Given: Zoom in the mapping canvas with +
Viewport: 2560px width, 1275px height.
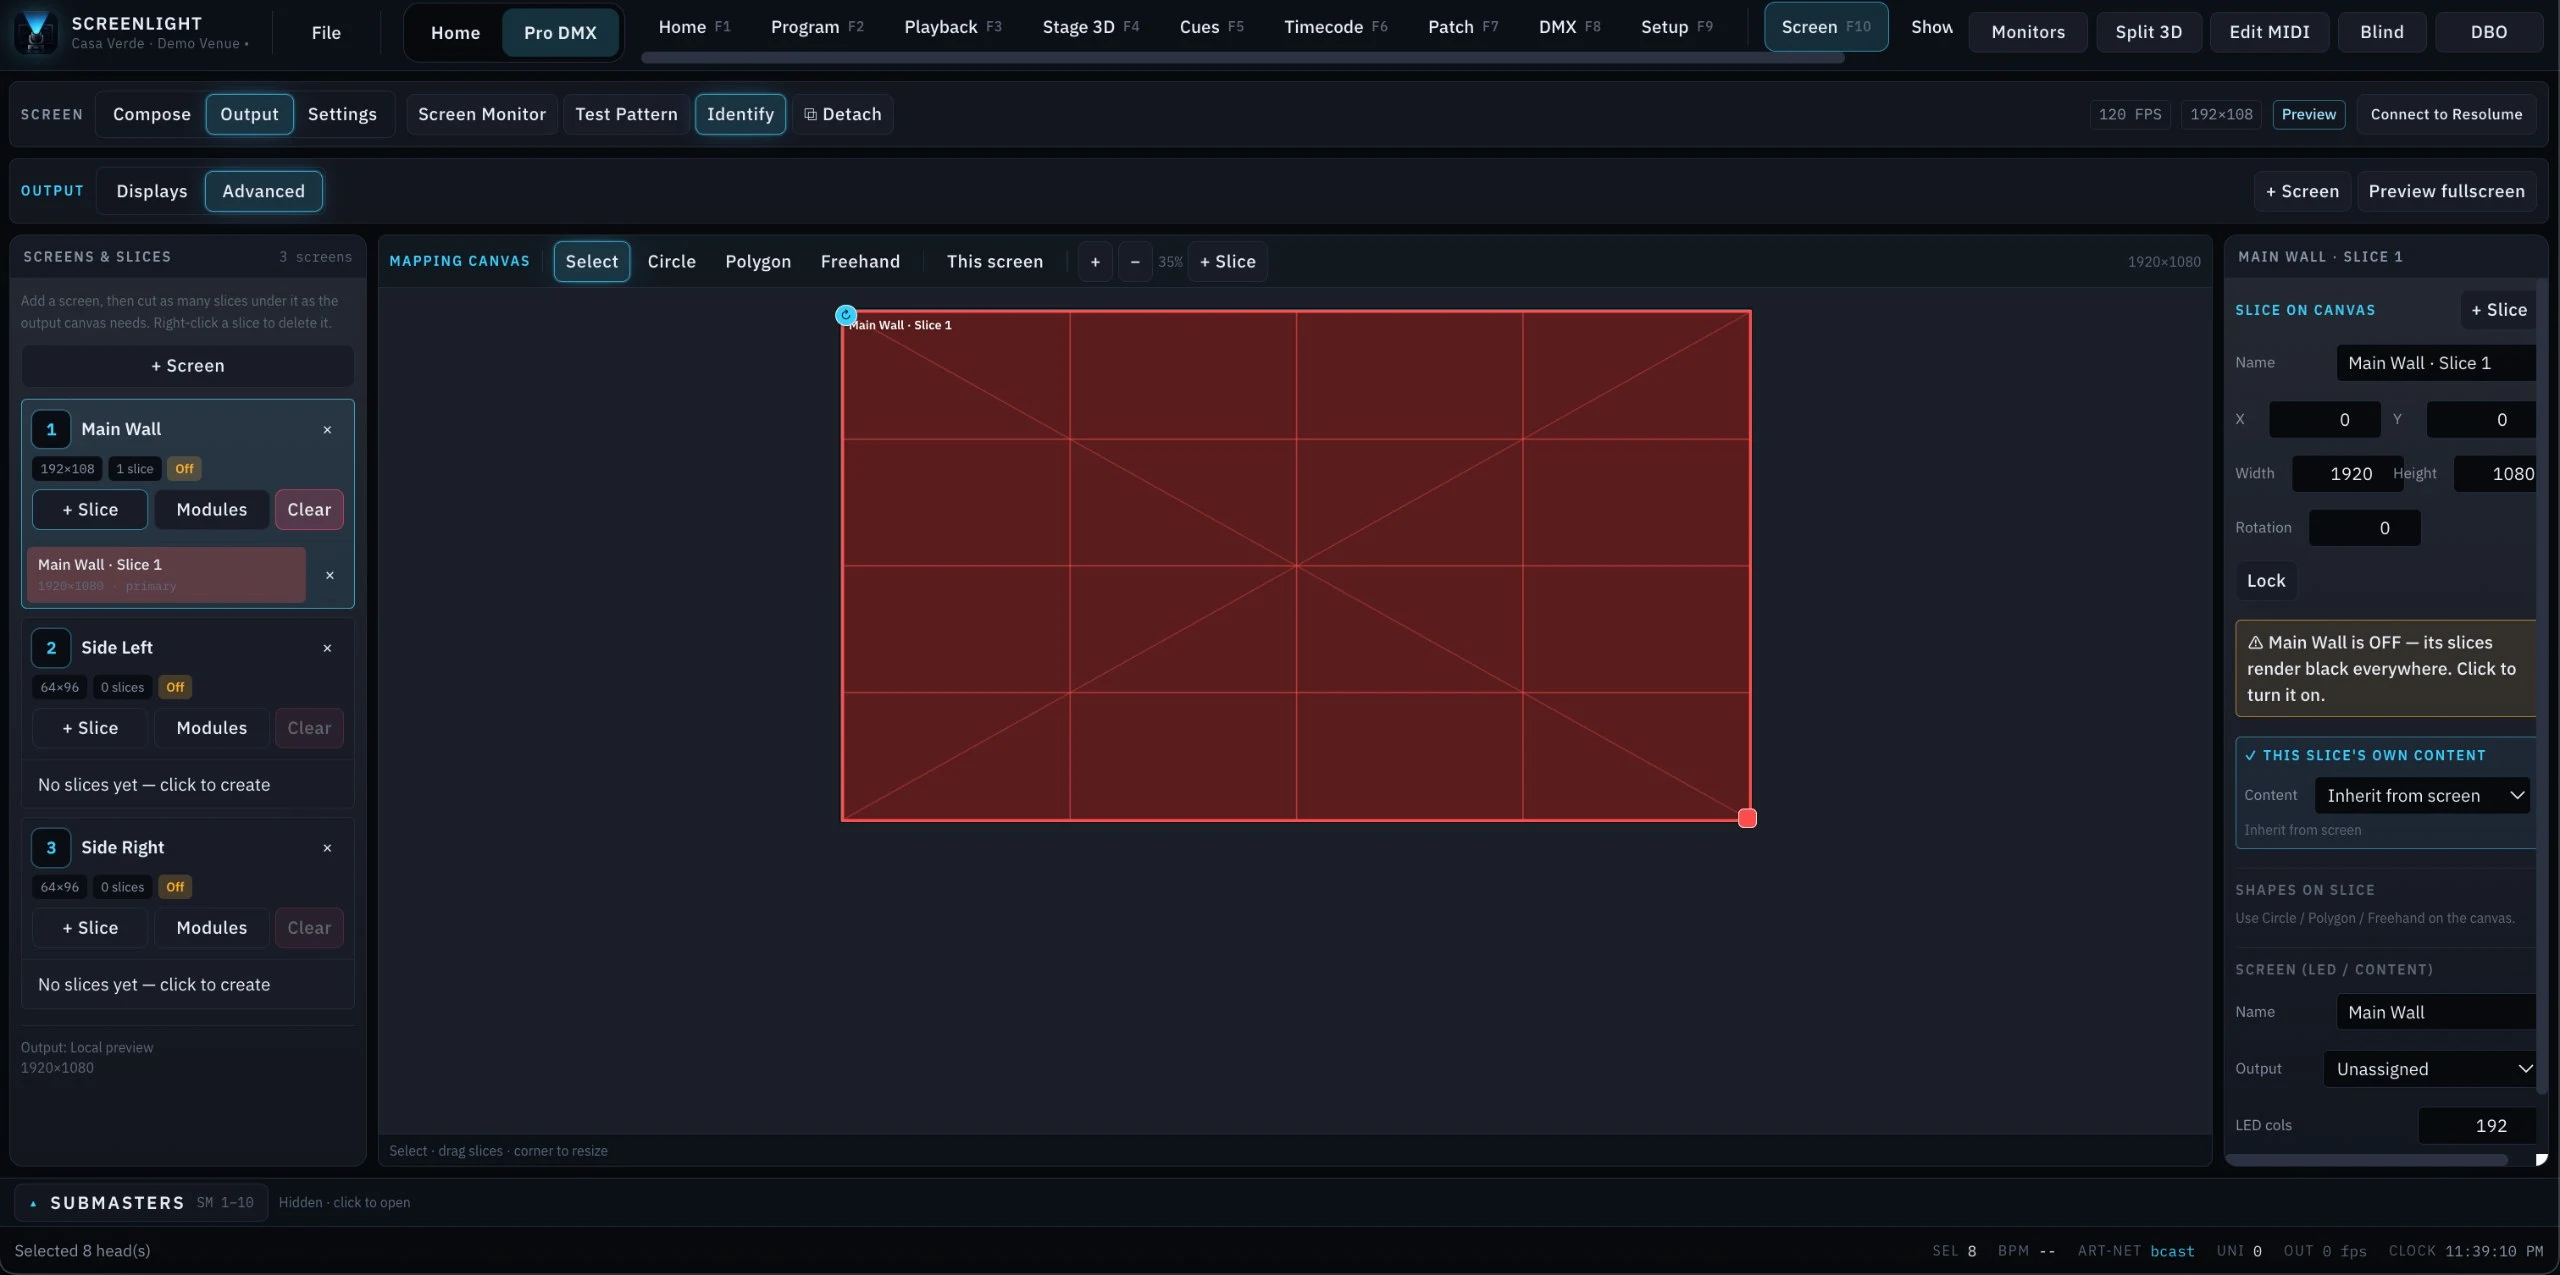Looking at the screenshot, I should (1095, 262).
